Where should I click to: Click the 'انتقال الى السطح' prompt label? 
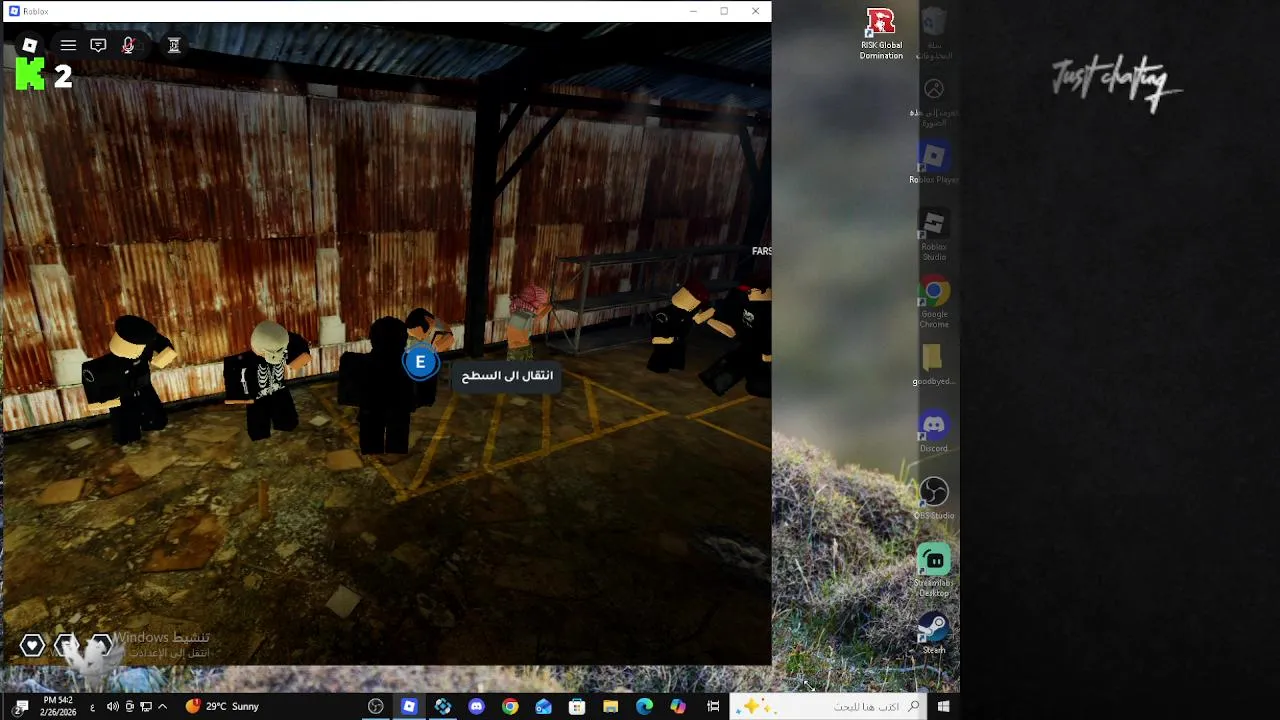click(x=507, y=375)
